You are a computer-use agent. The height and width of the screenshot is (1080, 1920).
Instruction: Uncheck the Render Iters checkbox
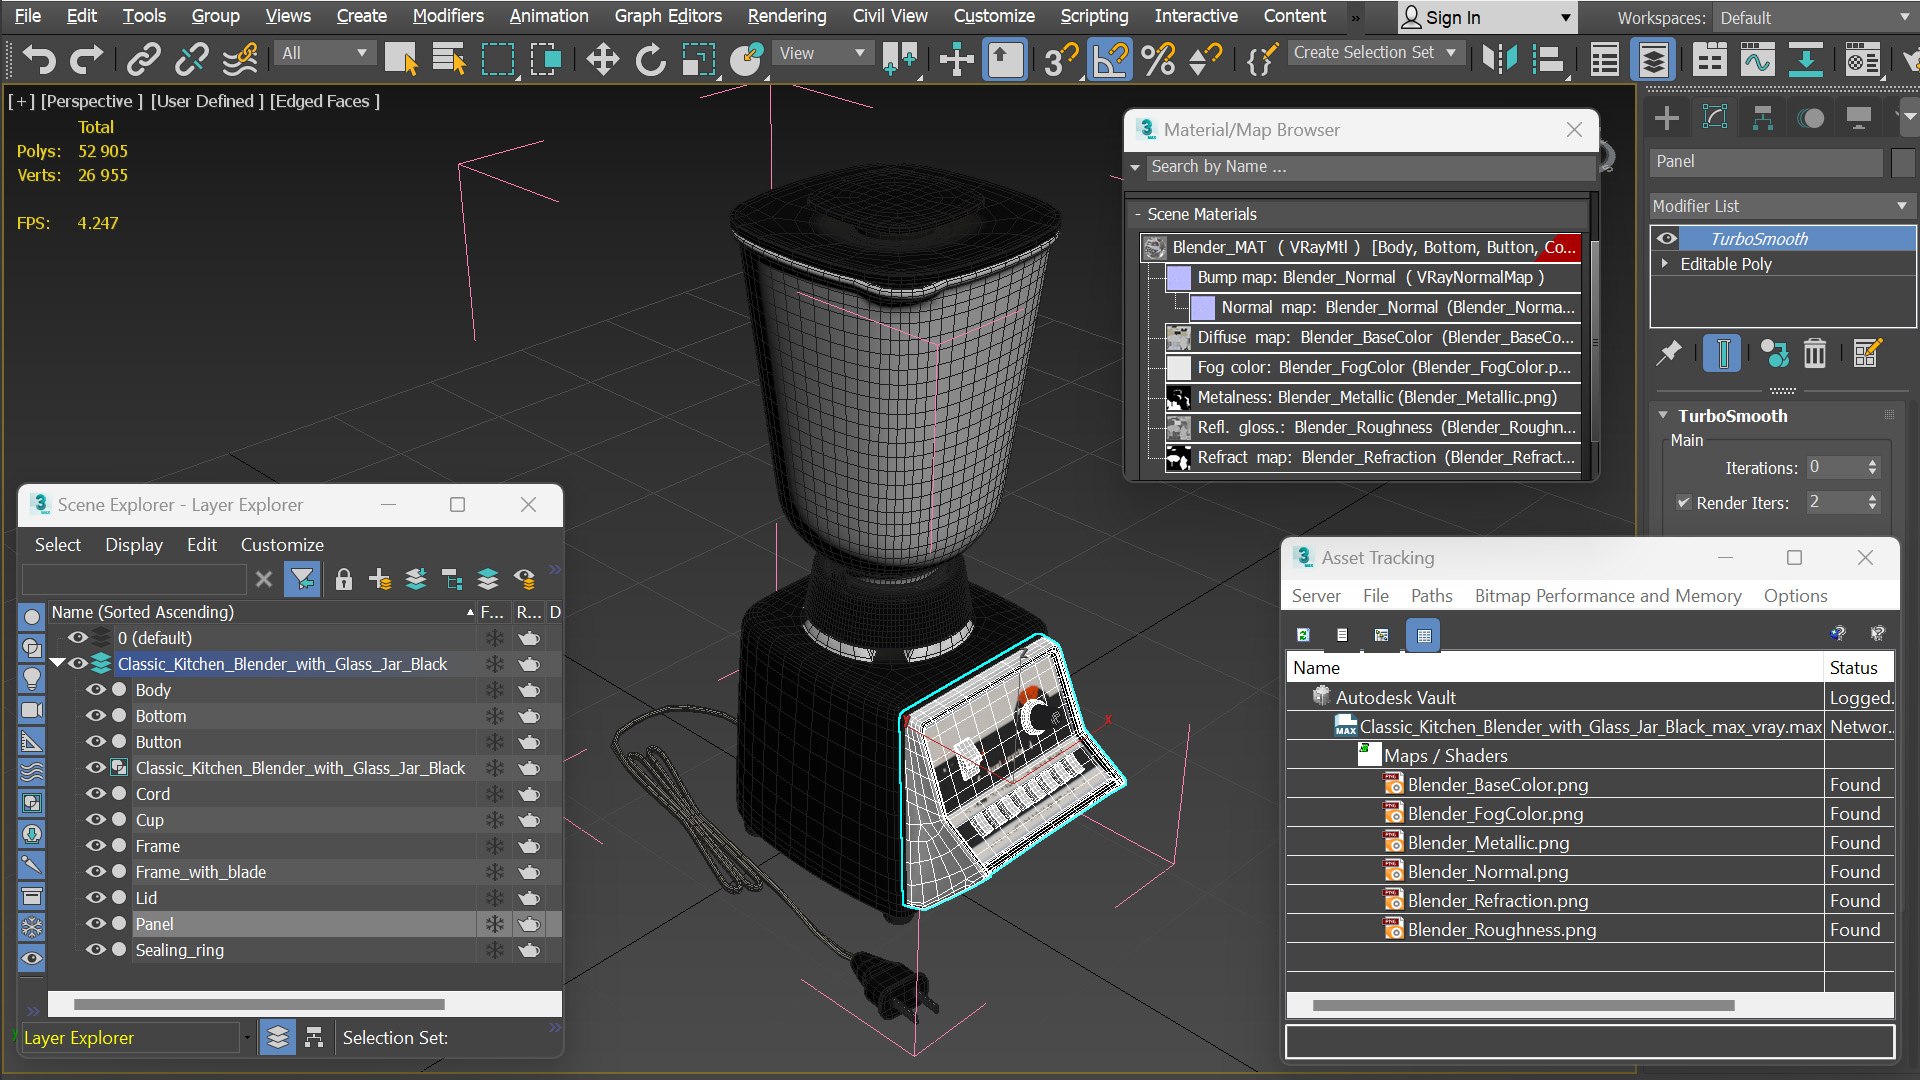click(x=1684, y=503)
